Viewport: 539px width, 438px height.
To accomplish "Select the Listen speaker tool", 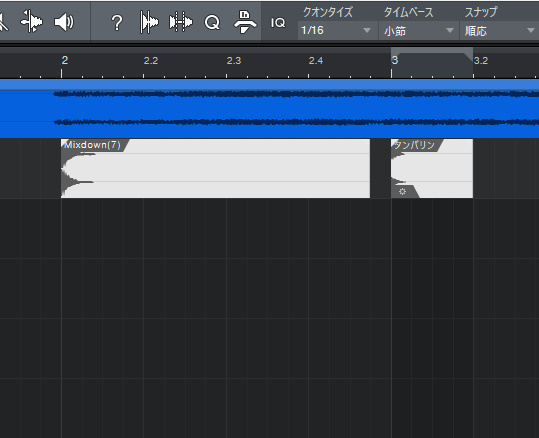I will [64, 22].
